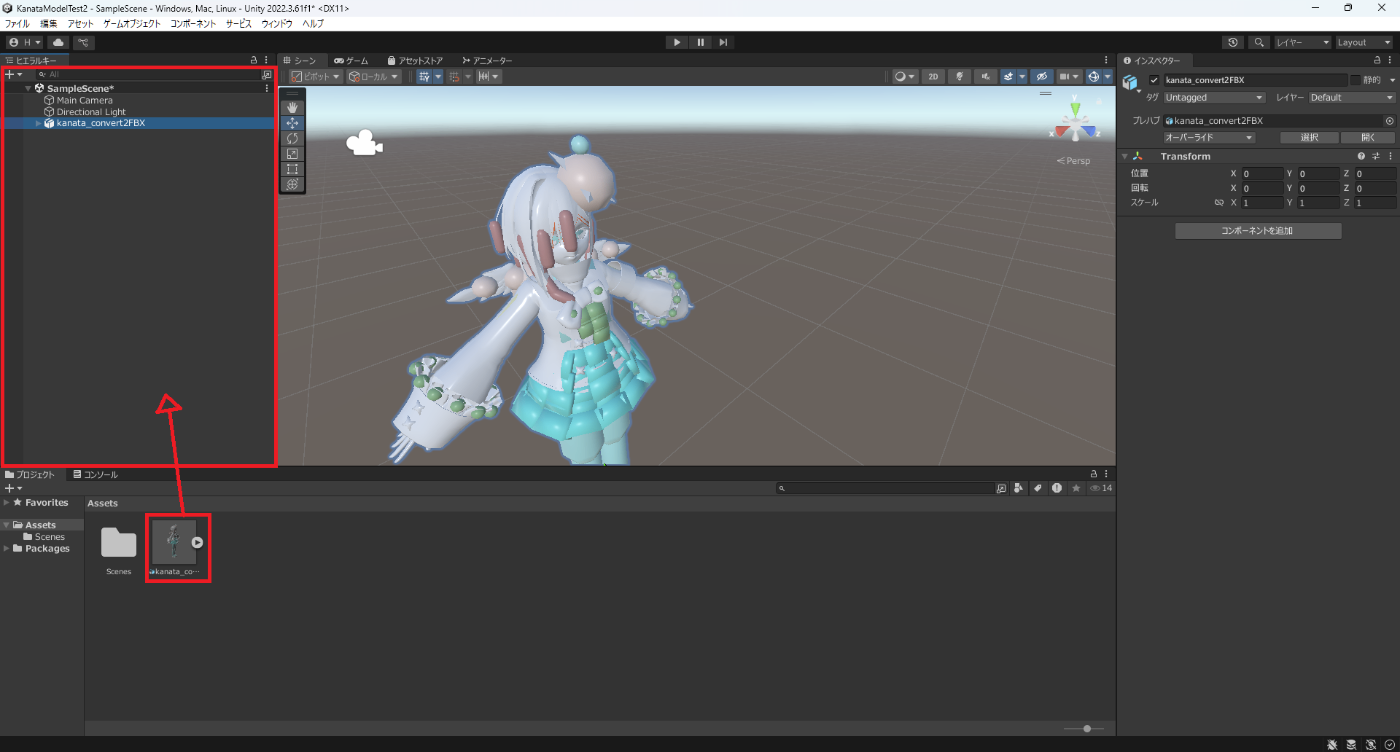Click the 開く (Open) prefab button

pyautogui.click(x=1368, y=138)
